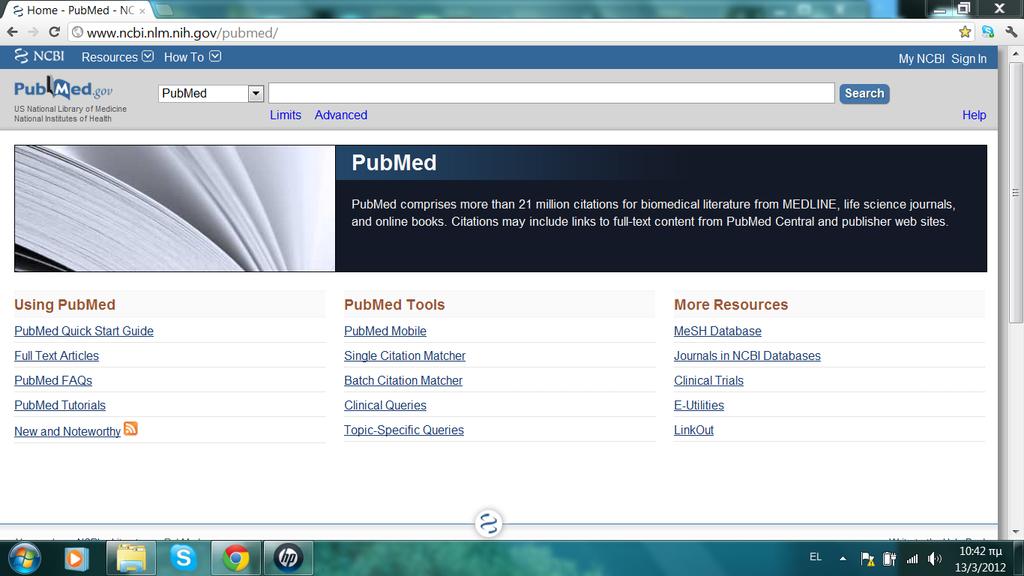
Task: Open My NCBI link
Action: 921,59
